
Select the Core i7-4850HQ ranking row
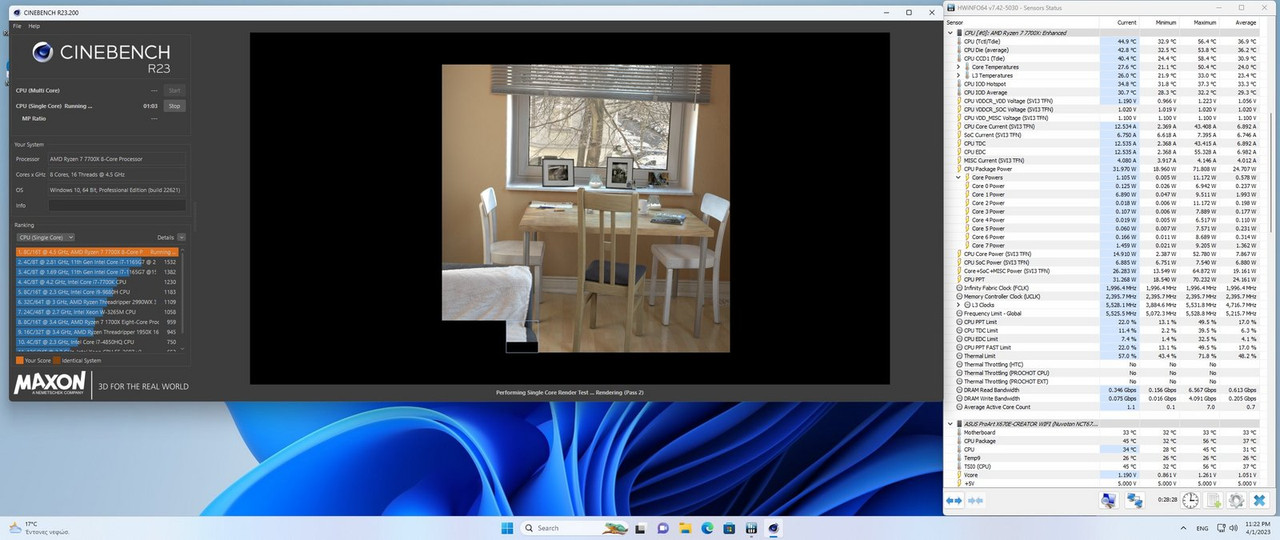click(98, 341)
